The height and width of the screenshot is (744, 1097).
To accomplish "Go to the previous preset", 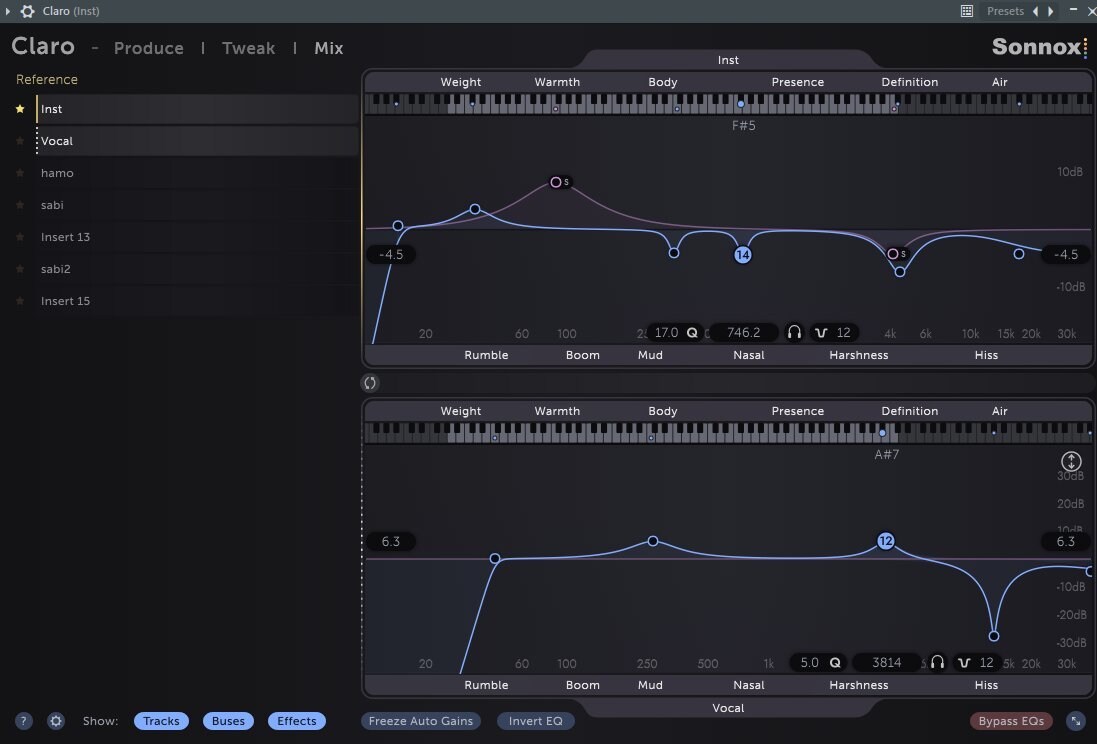I will (x=1035, y=11).
